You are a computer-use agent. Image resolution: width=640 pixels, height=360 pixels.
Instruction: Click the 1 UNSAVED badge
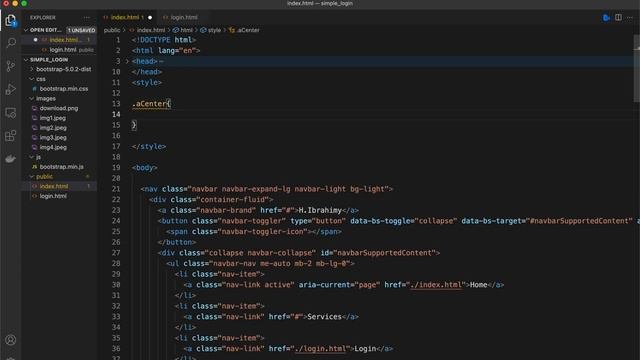(81, 30)
